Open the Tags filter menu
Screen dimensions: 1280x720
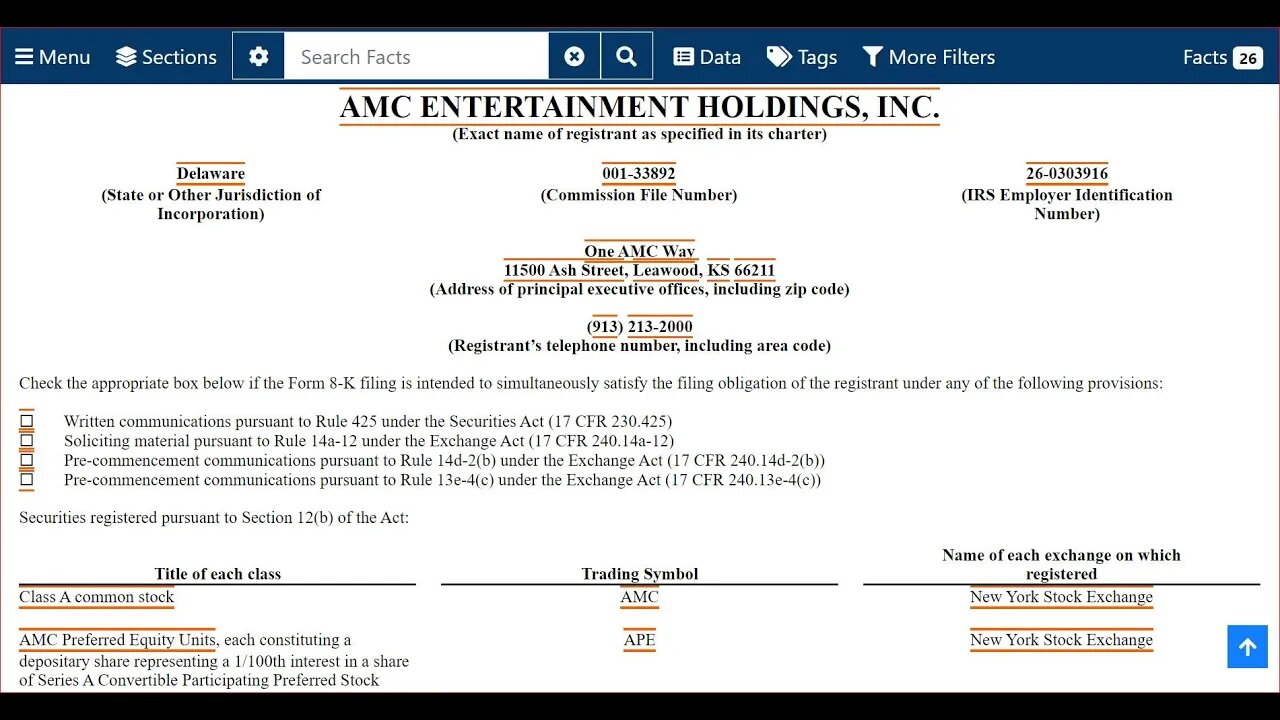pyautogui.click(x=802, y=57)
